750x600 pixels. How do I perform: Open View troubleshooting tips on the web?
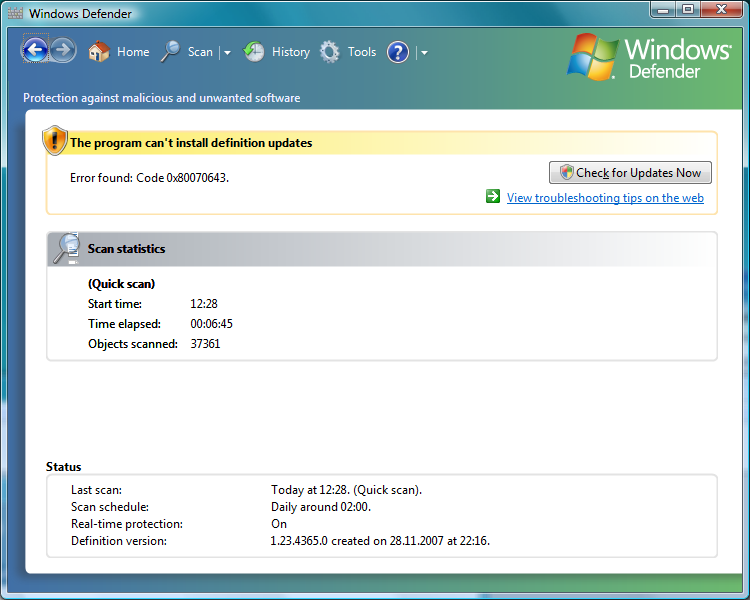pos(605,198)
